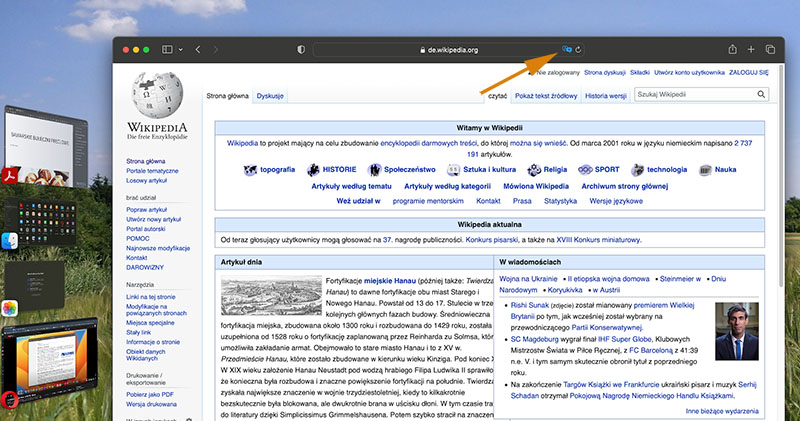Click Pobierz jako PDF link

(150, 394)
